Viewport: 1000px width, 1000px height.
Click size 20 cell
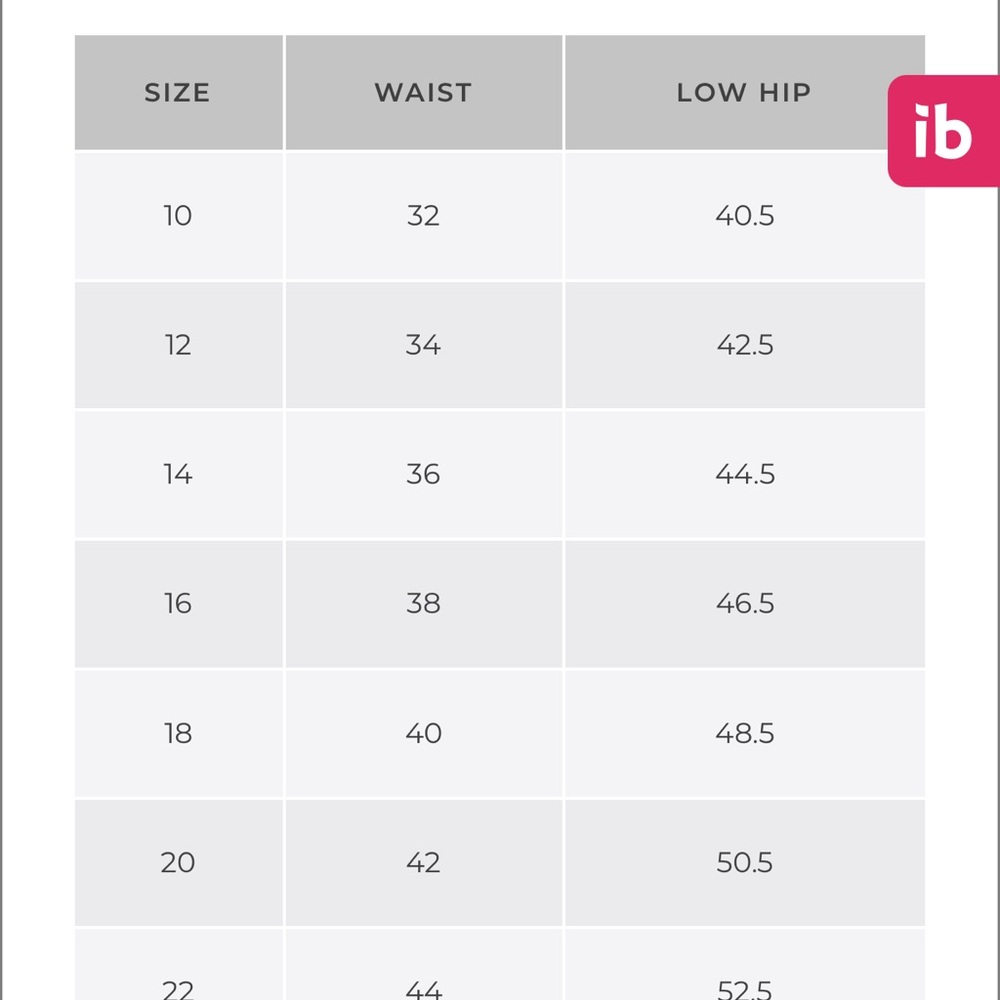pyautogui.click(x=179, y=863)
